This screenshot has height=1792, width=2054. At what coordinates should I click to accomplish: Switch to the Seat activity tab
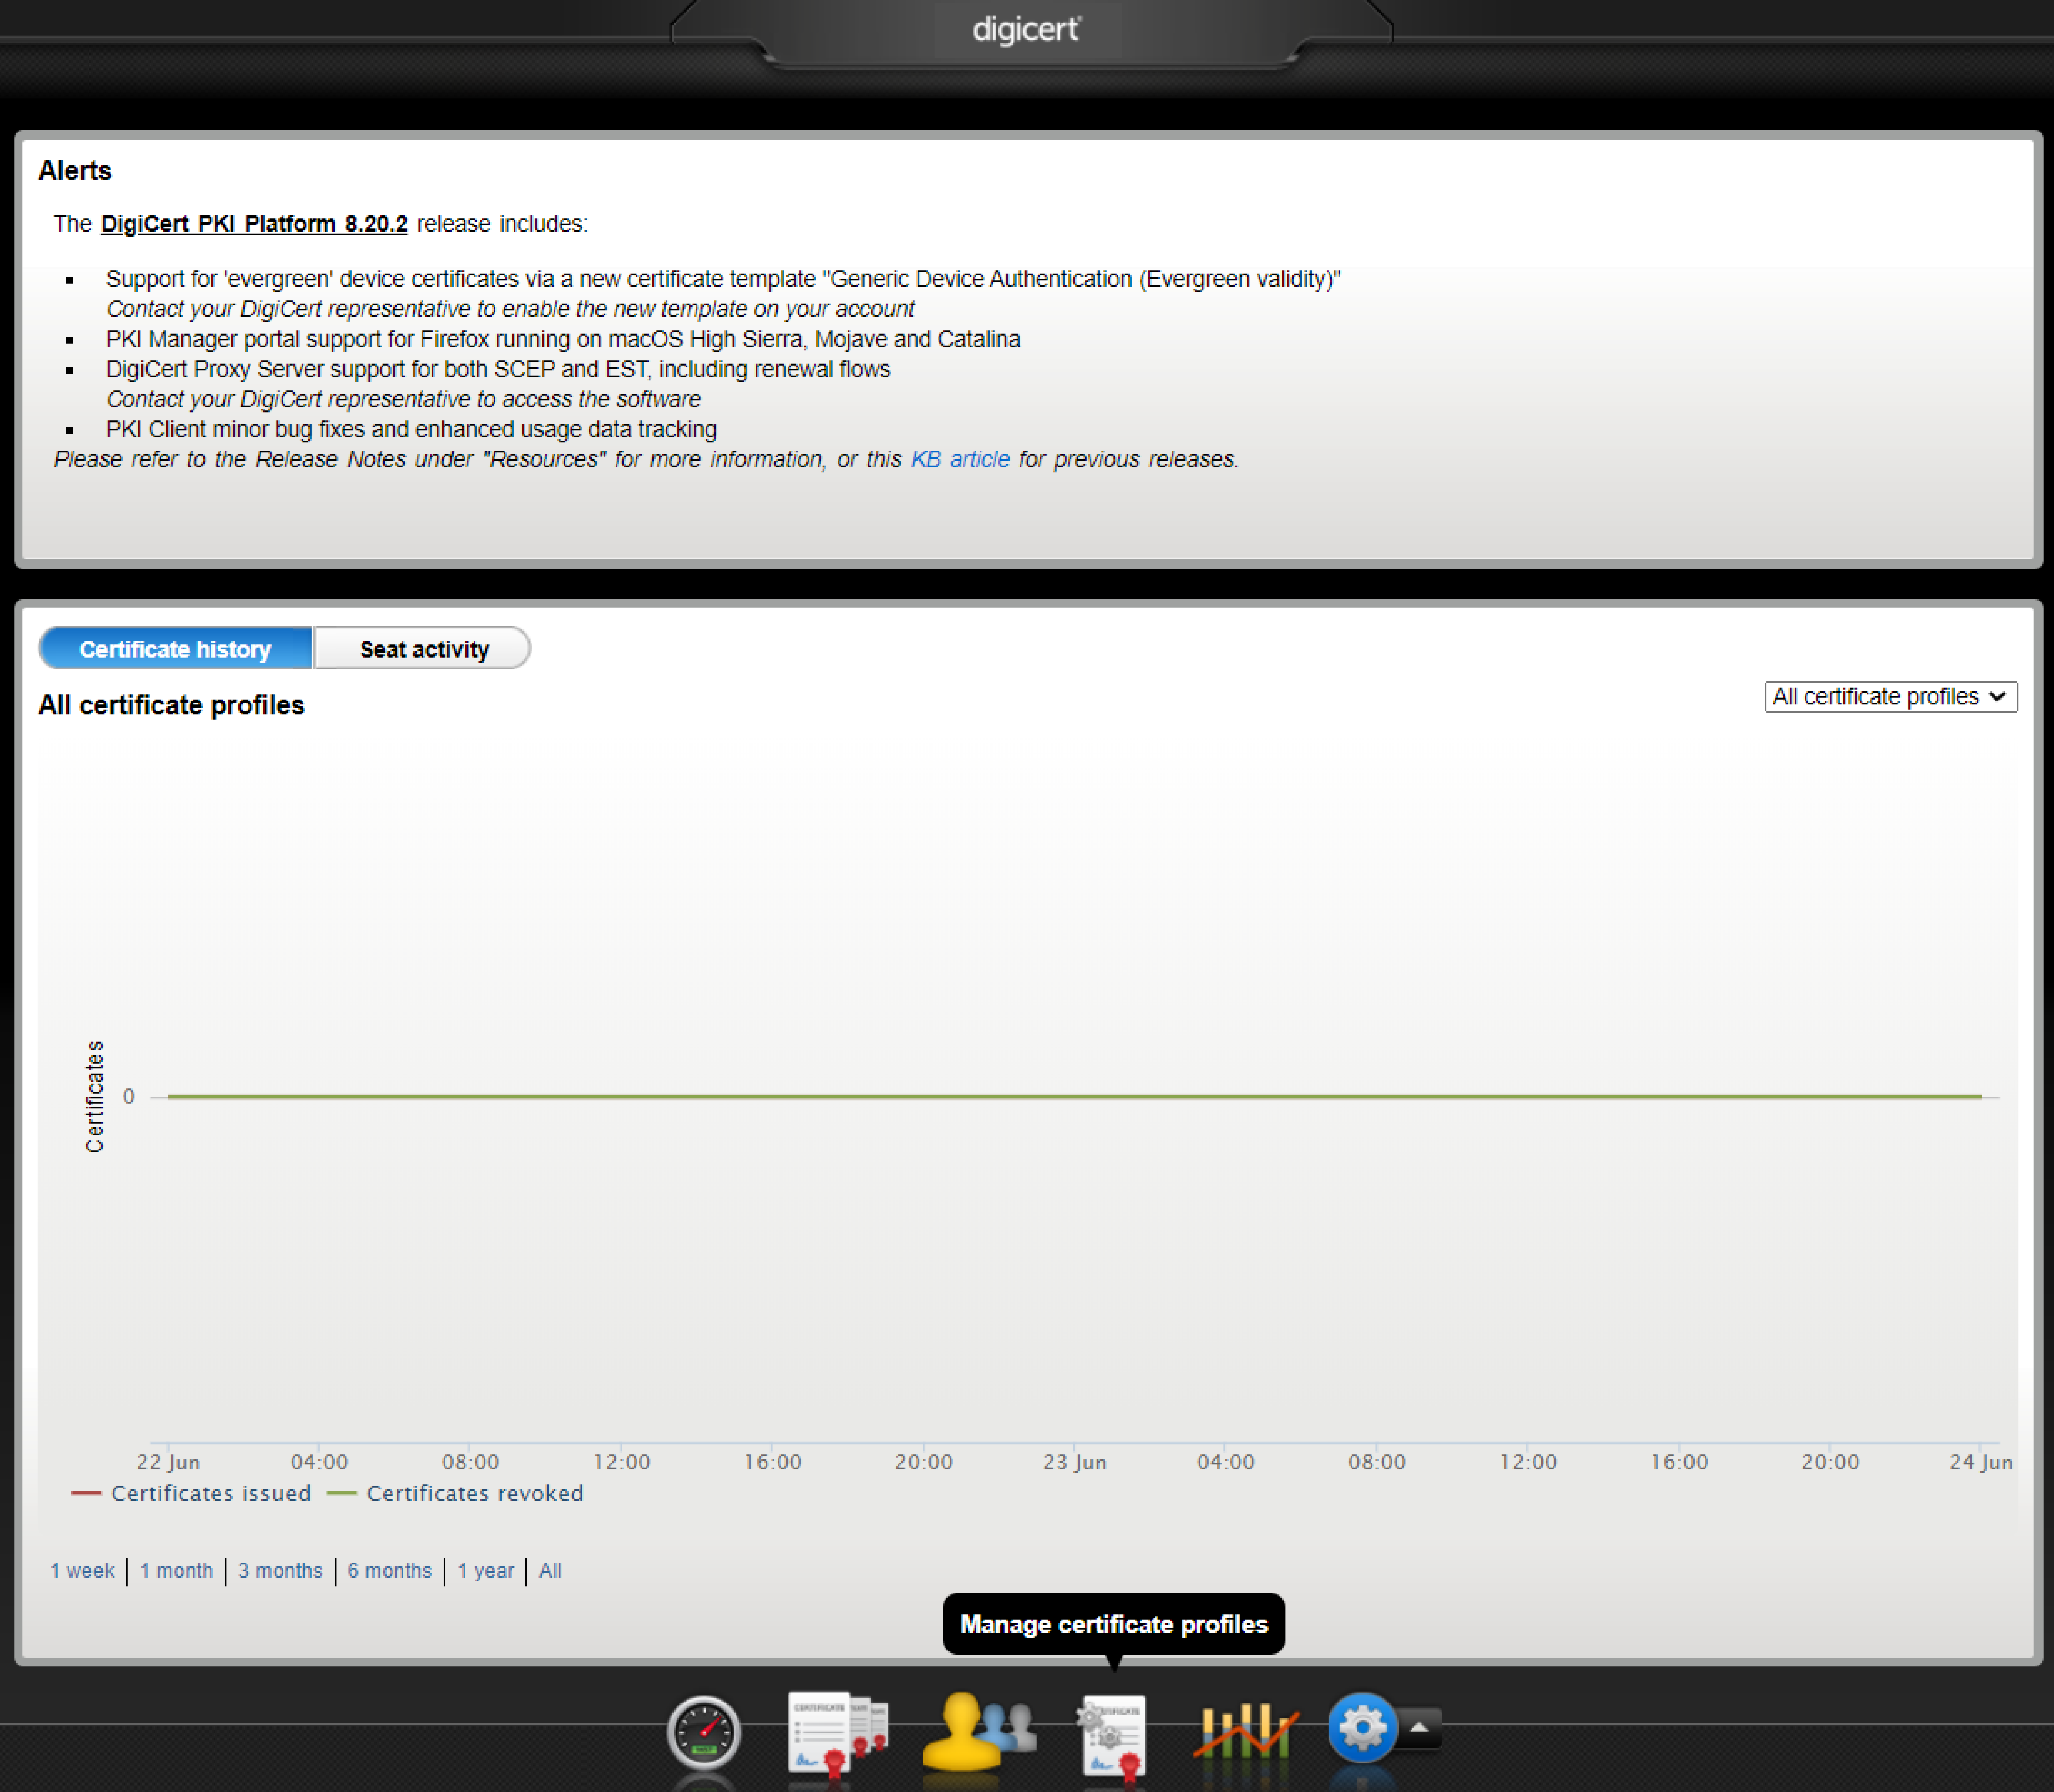point(424,649)
